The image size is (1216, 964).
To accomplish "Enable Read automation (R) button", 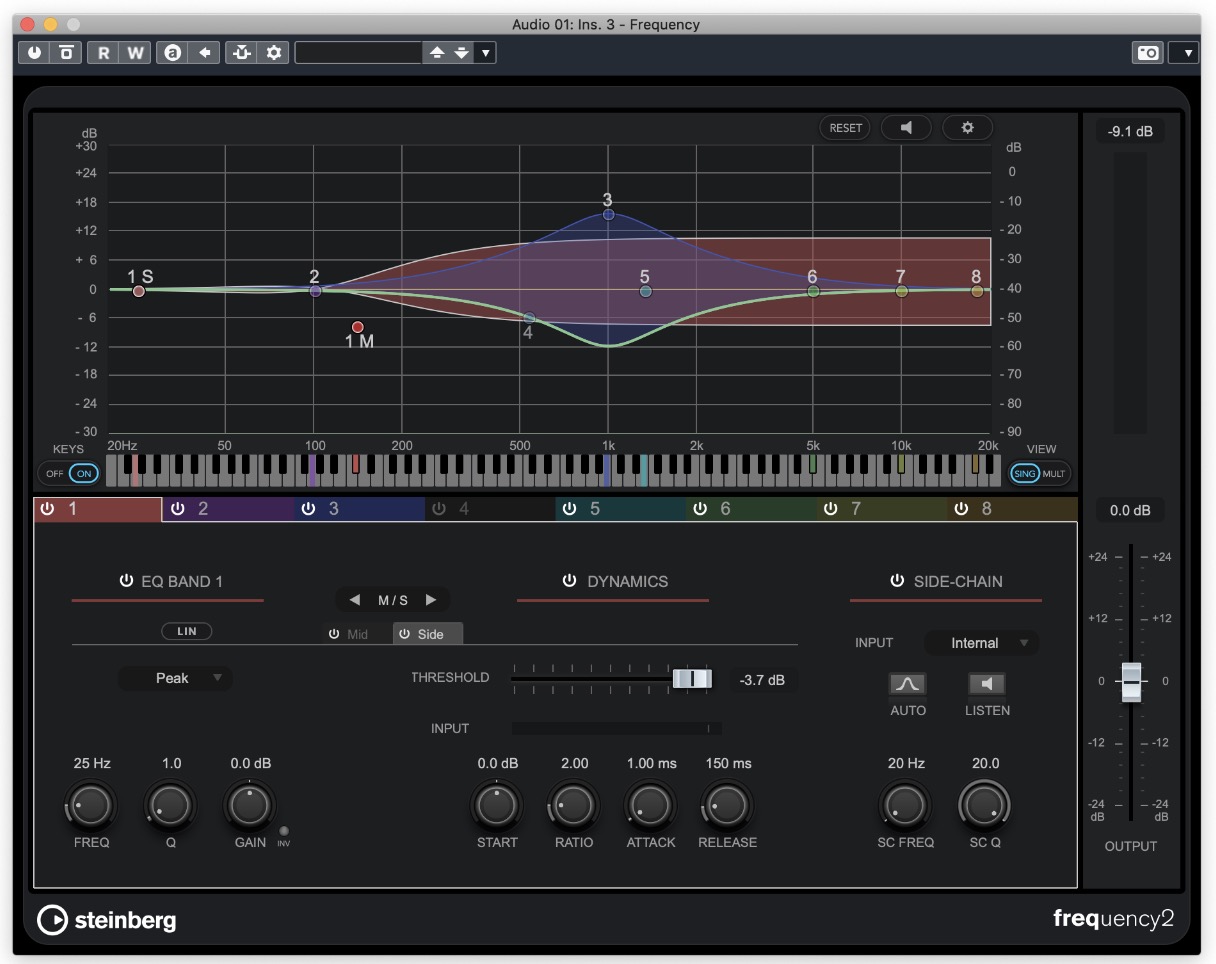I will tap(104, 52).
